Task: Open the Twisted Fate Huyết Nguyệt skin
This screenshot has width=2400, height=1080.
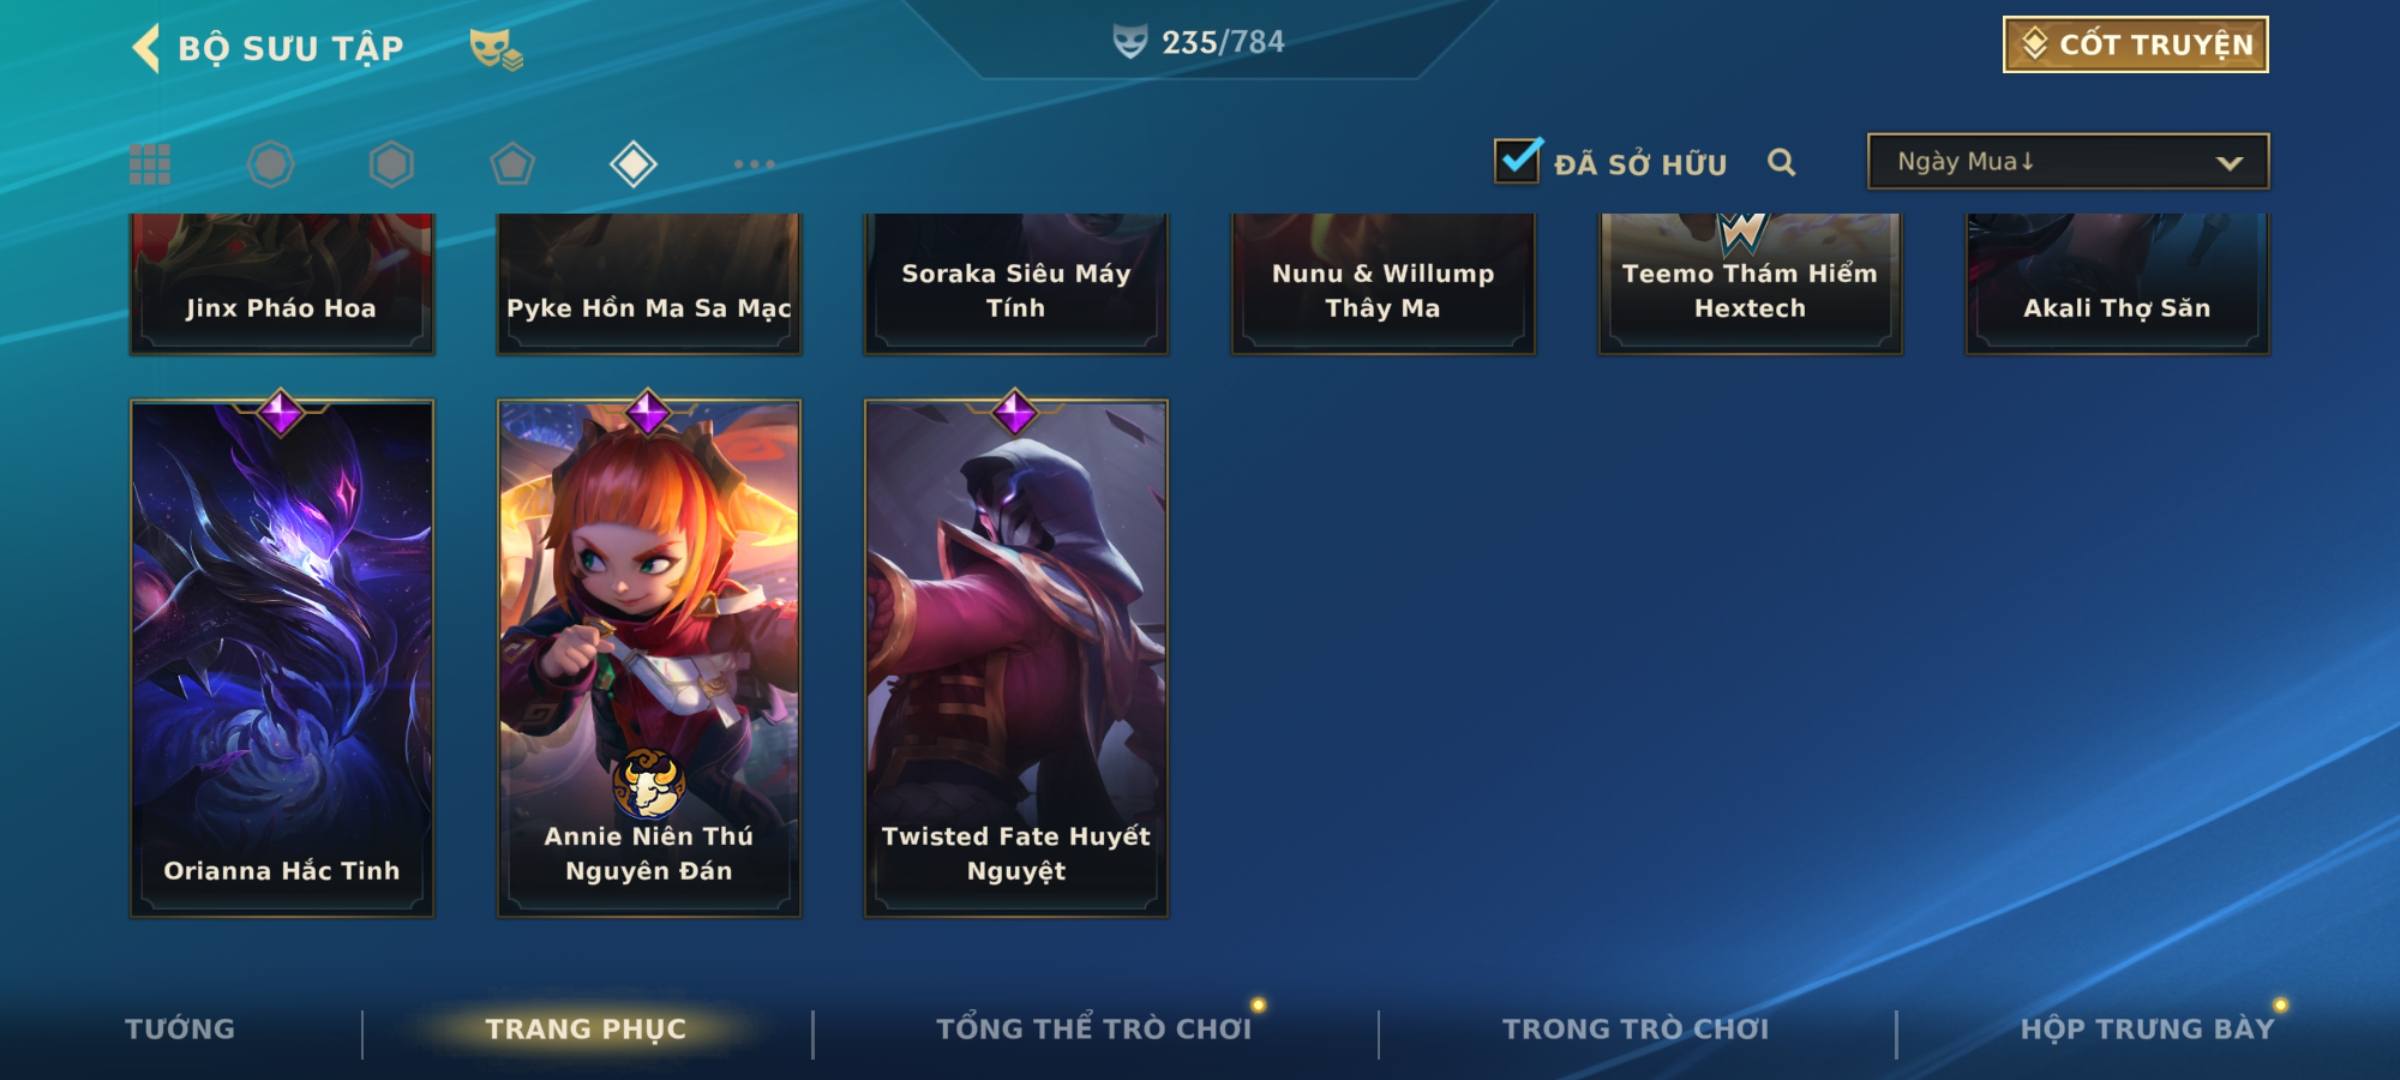Action: (x=1016, y=658)
